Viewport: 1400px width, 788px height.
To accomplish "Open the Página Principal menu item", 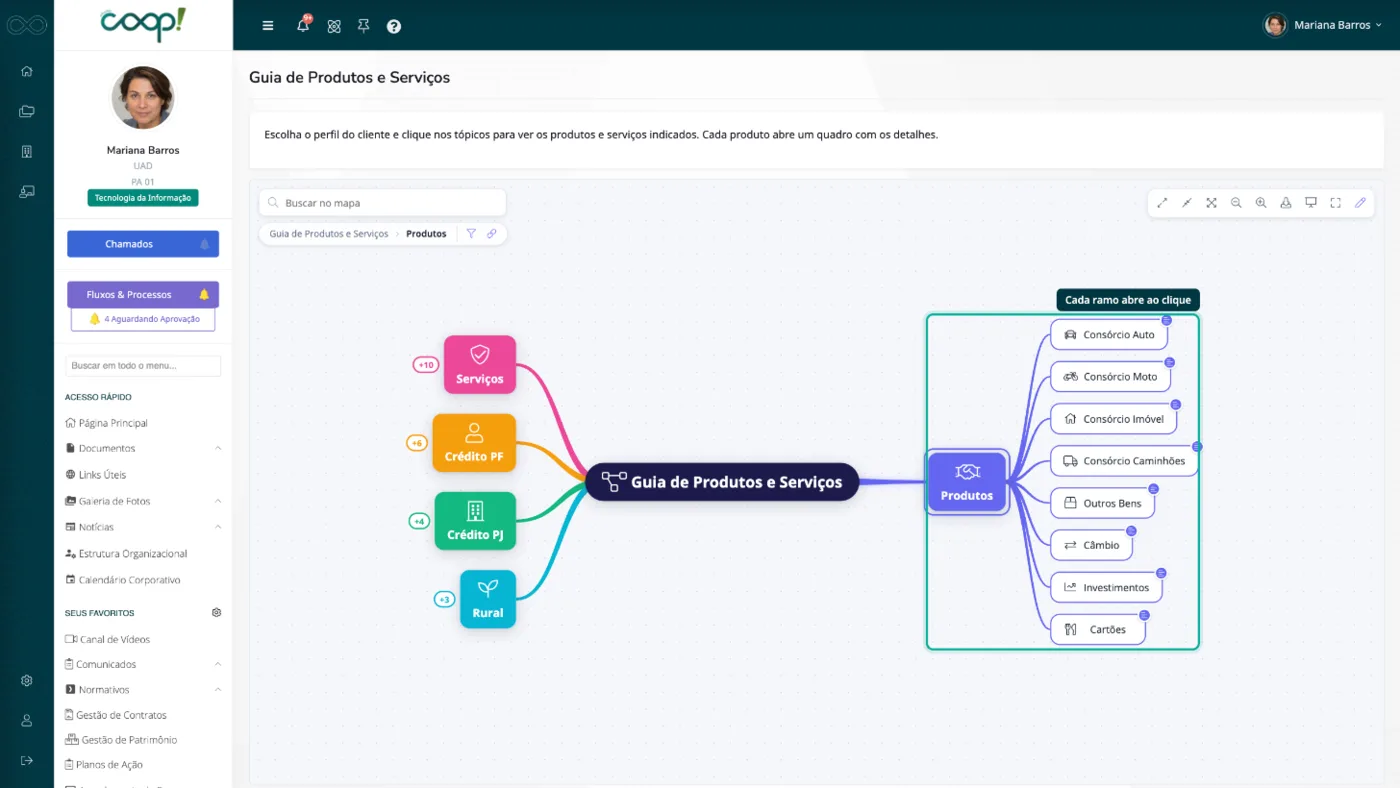I will (106, 423).
